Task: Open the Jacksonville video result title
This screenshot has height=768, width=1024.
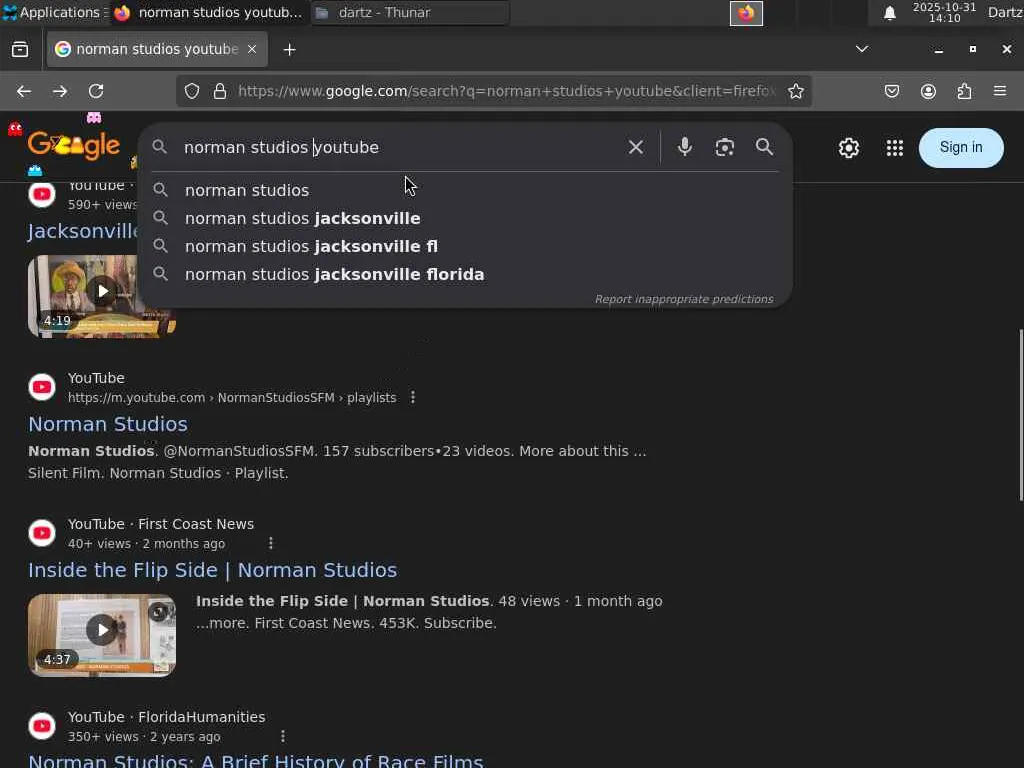Action: pos(83,231)
